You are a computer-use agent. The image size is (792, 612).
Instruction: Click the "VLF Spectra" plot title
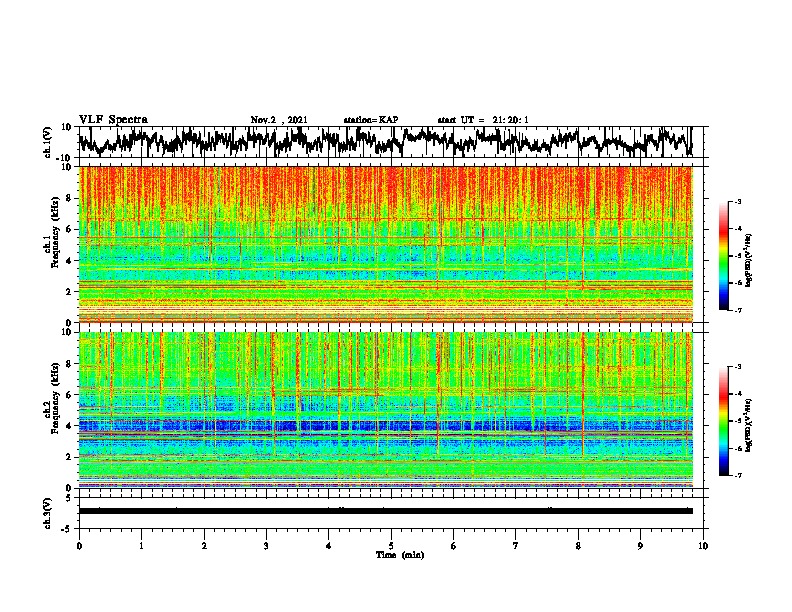[x=113, y=120]
